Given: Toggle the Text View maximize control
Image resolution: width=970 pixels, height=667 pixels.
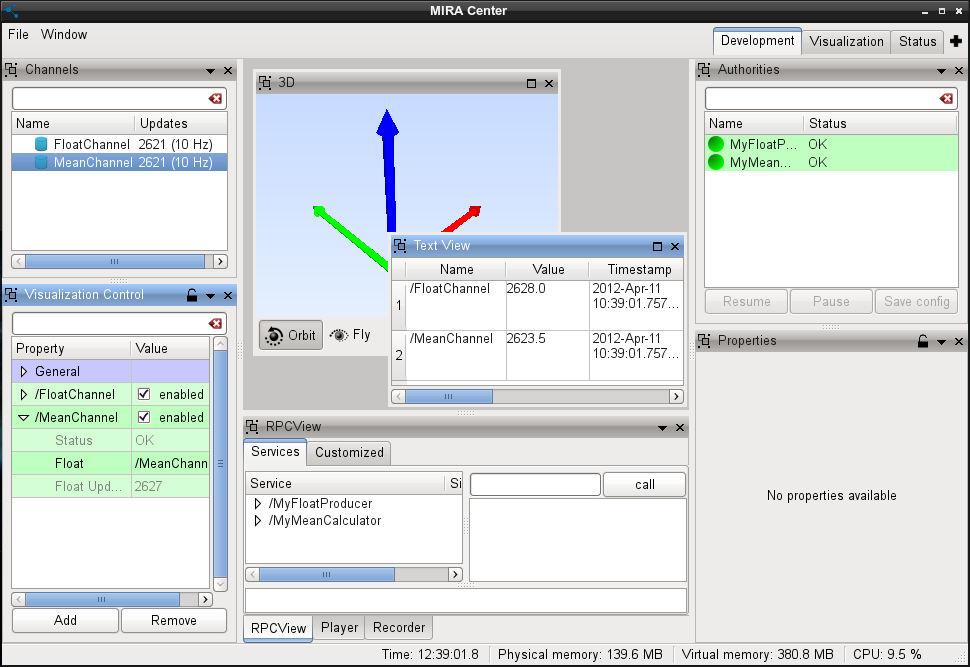Looking at the screenshot, I should 657,245.
